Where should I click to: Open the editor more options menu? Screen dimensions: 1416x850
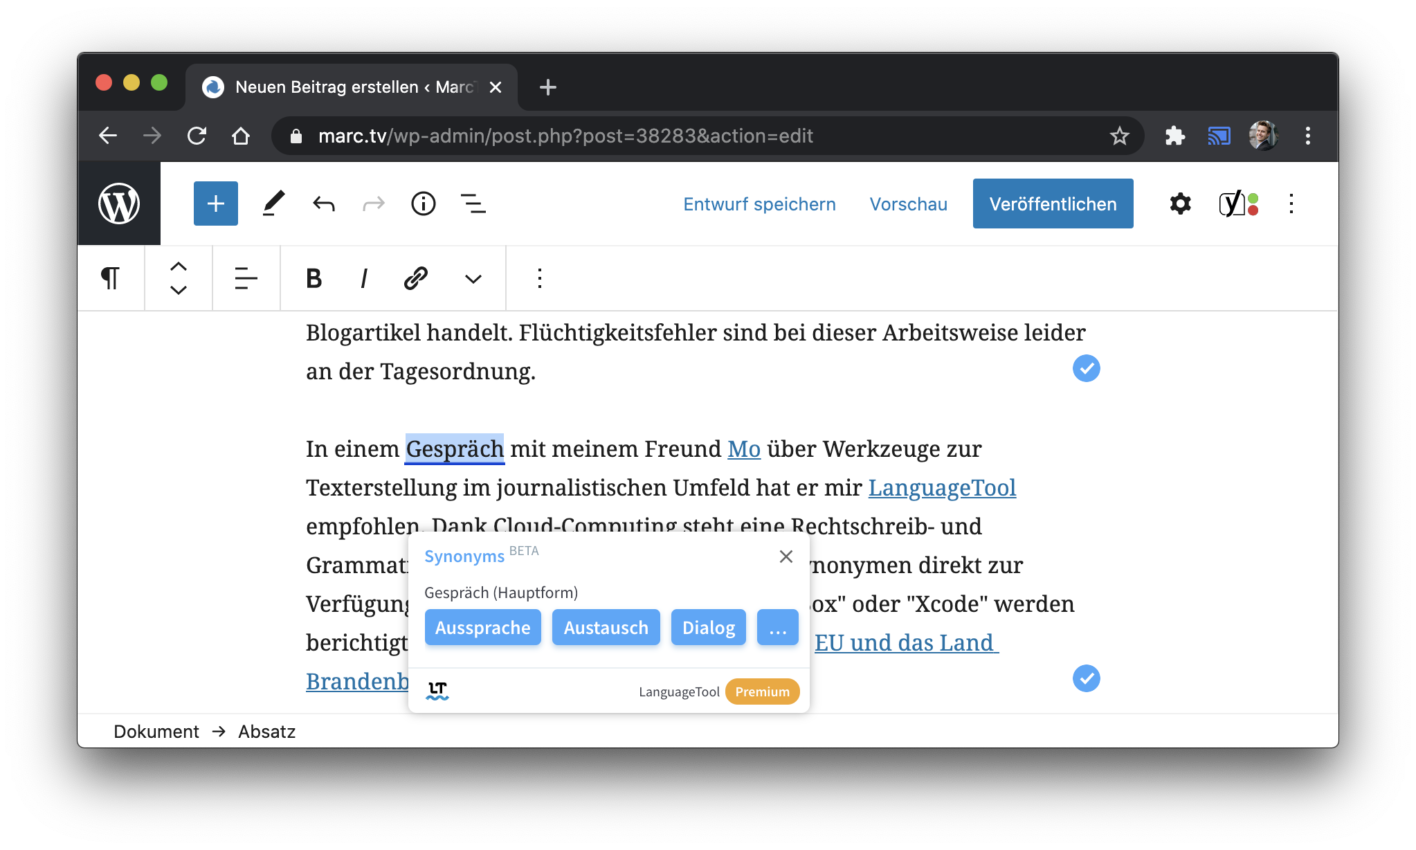1291,203
